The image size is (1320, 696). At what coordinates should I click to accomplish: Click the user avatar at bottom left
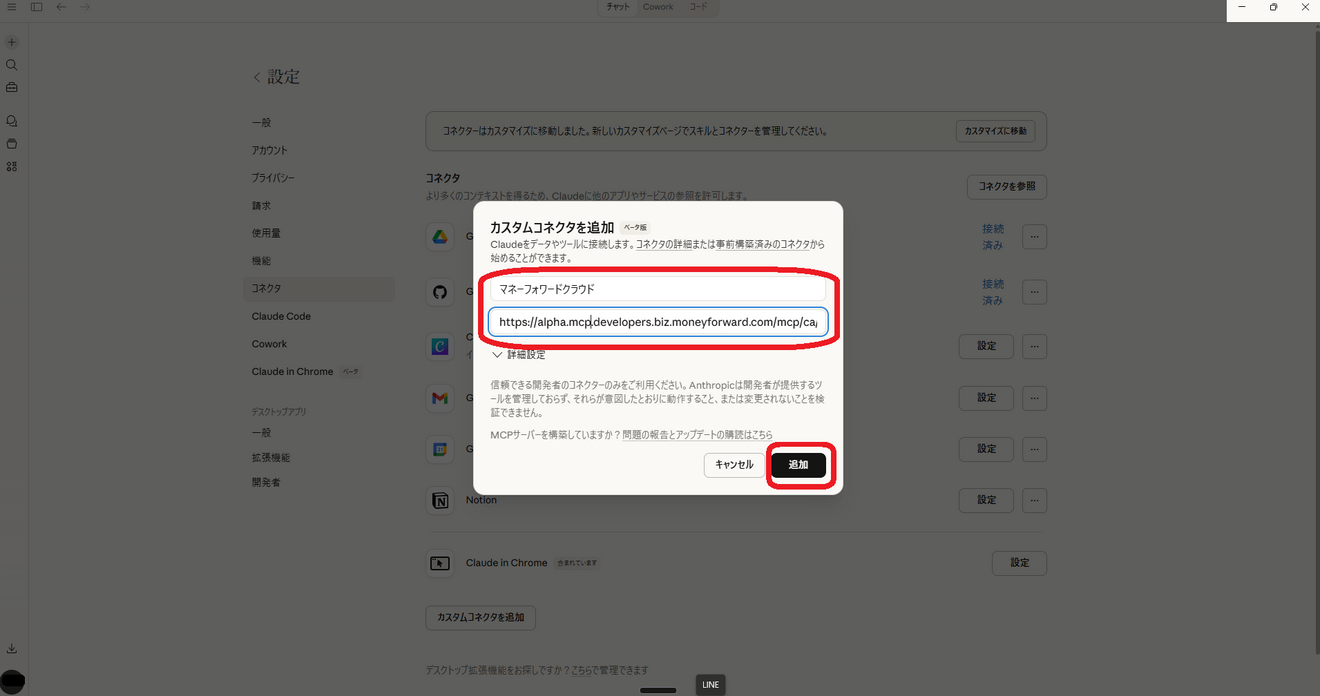pyautogui.click(x=12, y=682)
